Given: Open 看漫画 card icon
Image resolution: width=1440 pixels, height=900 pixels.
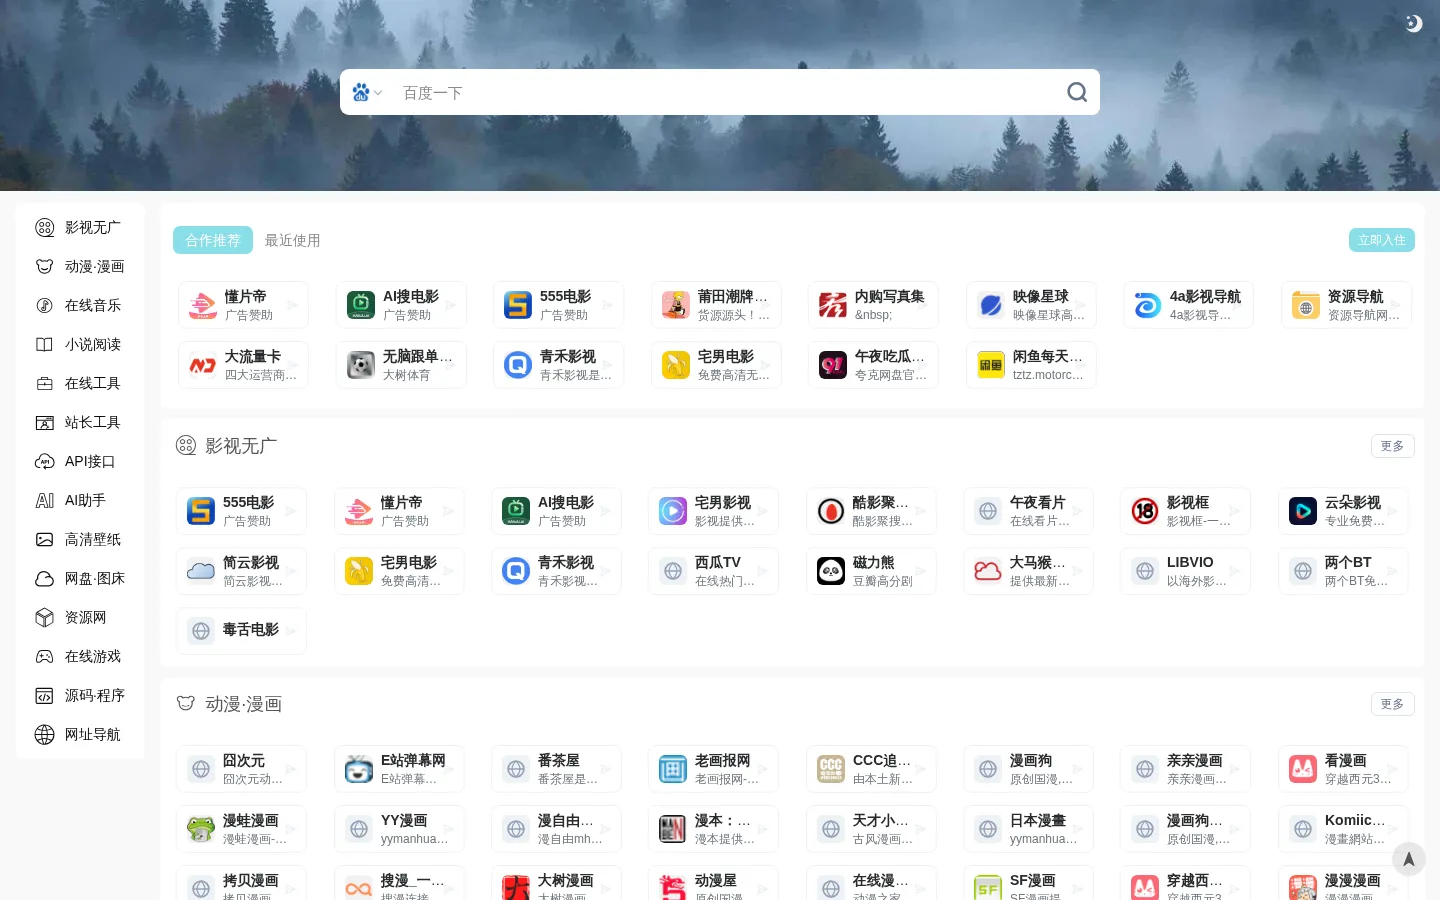Looking at the screenshot, I should pos(1303,769).
